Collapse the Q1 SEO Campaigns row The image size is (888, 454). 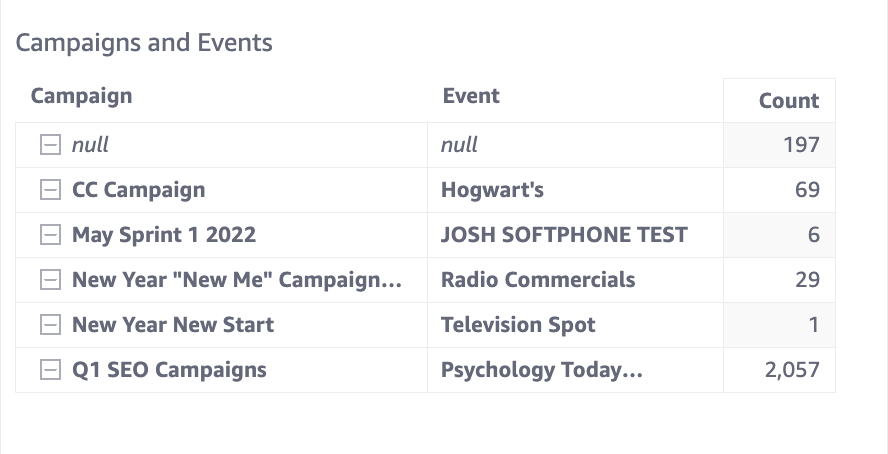point(49,370)
